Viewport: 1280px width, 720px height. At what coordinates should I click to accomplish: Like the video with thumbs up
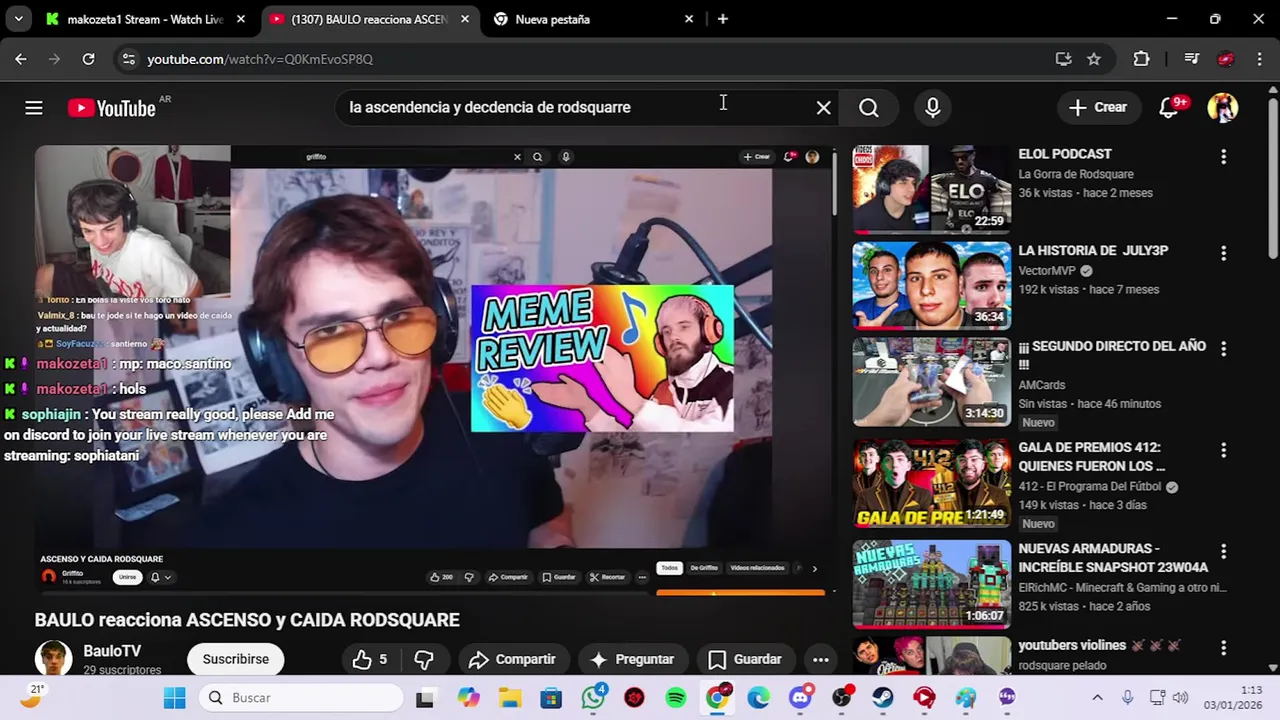pyautogui.click(x=369, y=659)
